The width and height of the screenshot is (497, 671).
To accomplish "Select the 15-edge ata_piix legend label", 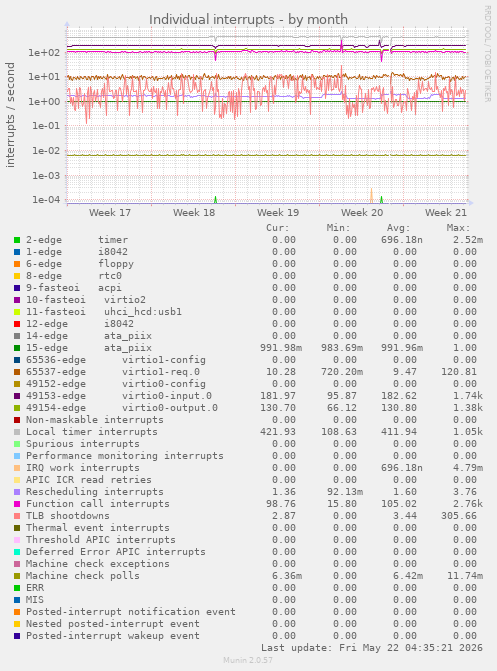I will tap(89, 348).
